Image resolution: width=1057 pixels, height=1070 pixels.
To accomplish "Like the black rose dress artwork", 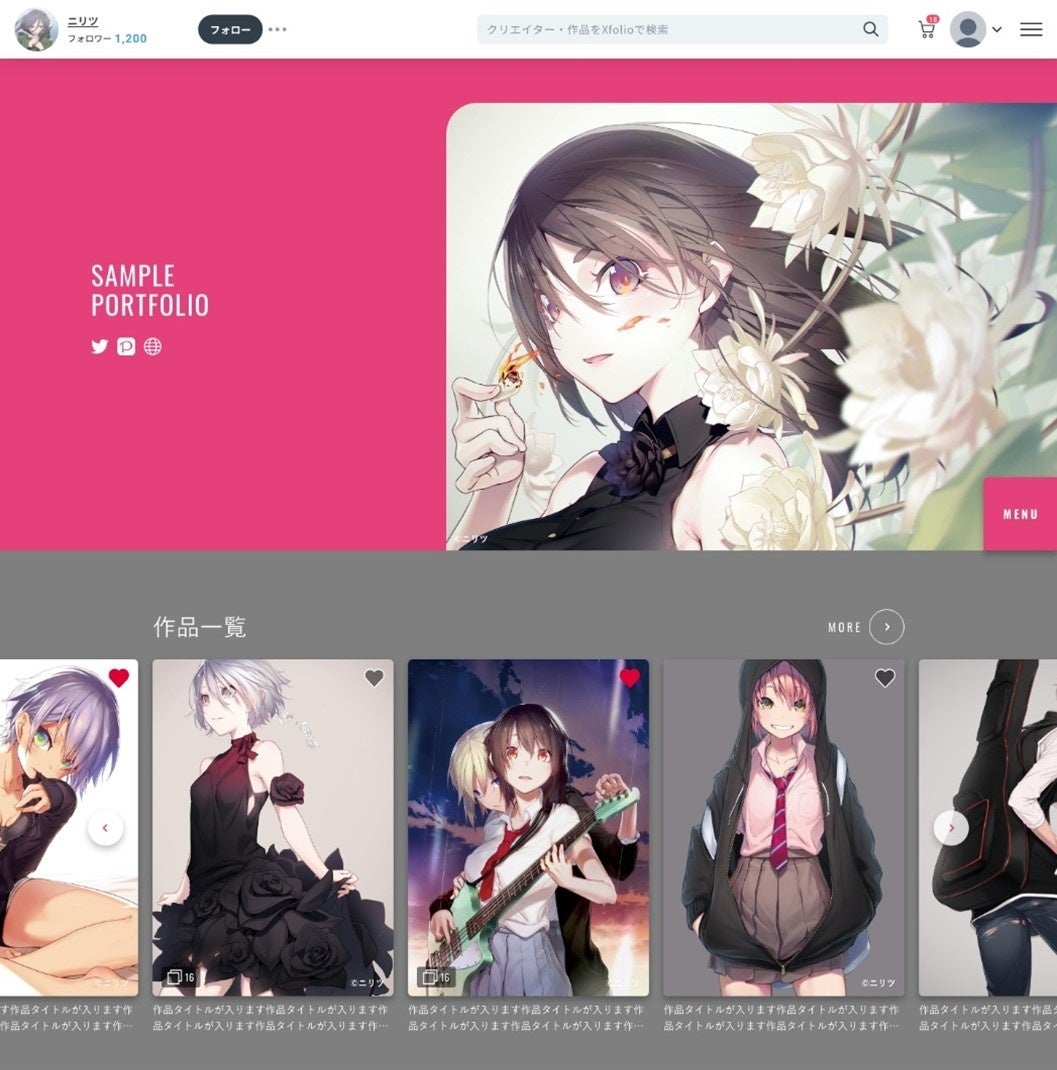I will [x=374, y=678].
